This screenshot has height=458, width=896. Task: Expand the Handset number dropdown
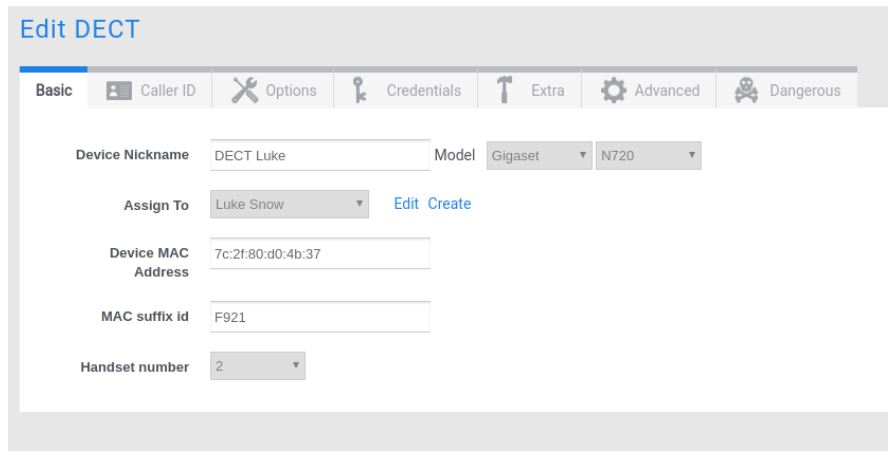pos(258,367)
